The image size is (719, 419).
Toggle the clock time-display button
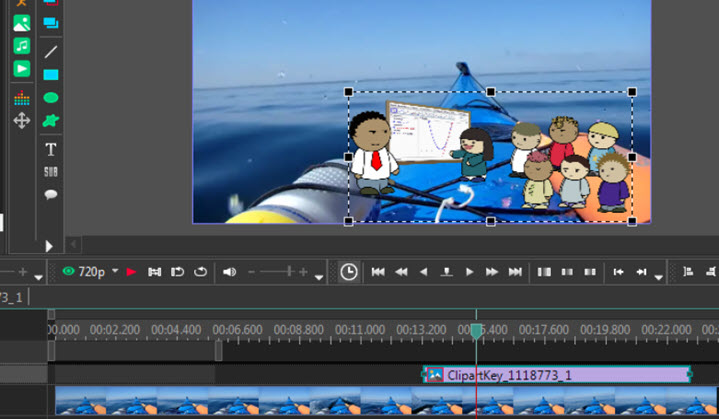[x=348, y=272]
